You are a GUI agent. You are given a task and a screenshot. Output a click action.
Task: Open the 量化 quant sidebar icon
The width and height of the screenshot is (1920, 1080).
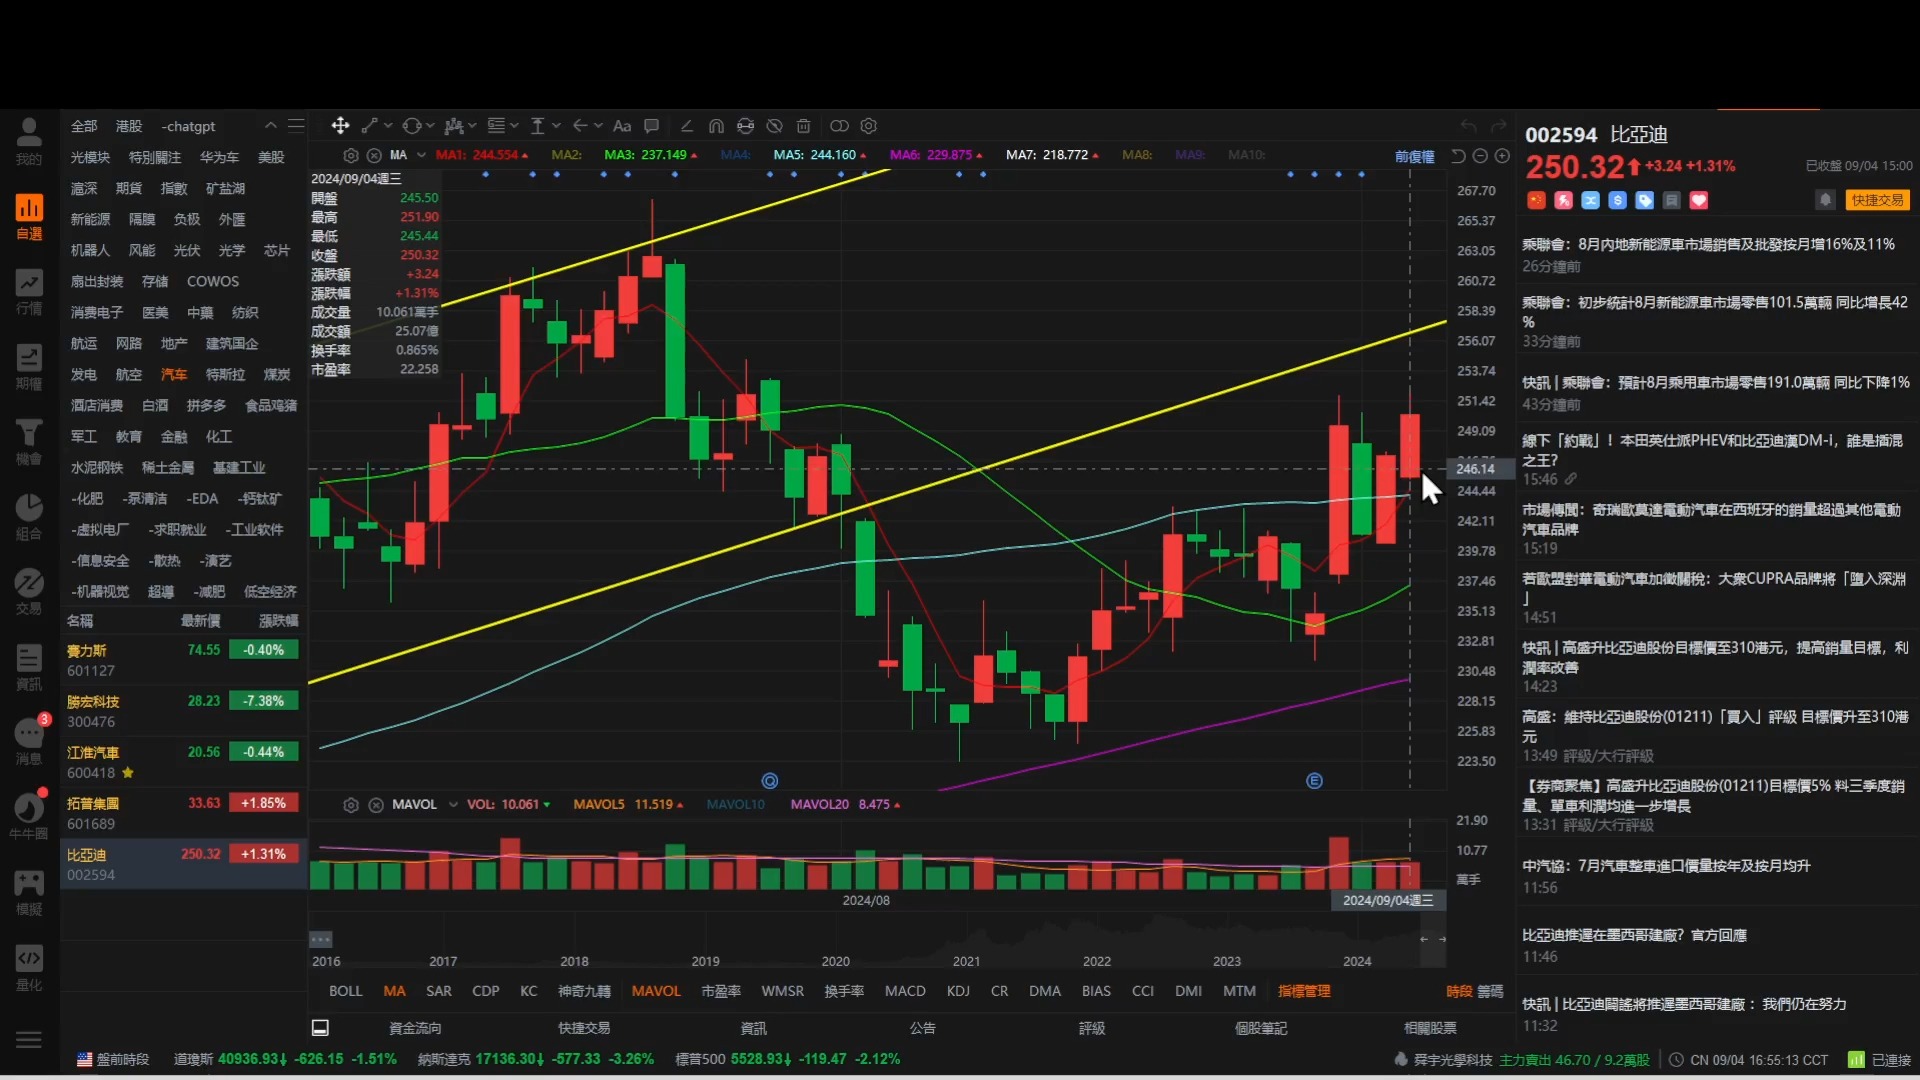pos(29,967)
